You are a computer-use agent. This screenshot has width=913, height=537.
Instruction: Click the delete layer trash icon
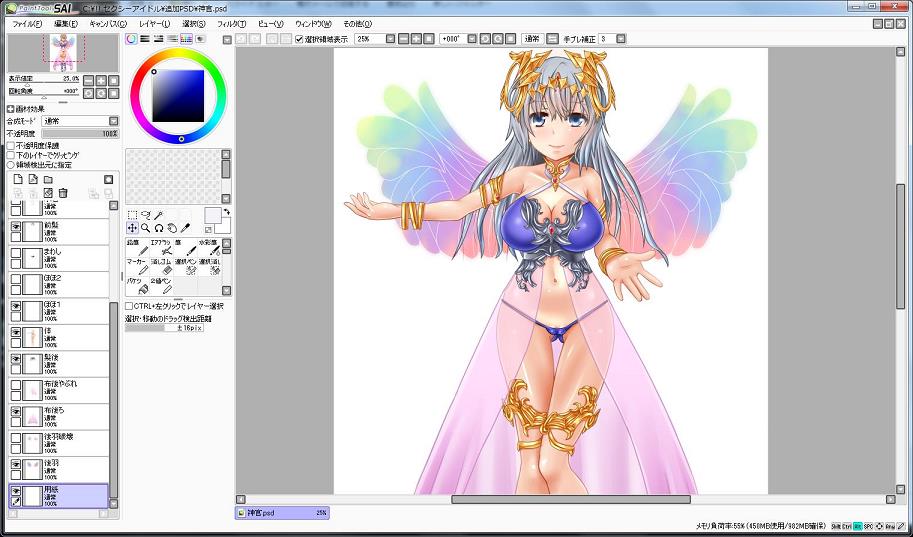click(63, 193)
